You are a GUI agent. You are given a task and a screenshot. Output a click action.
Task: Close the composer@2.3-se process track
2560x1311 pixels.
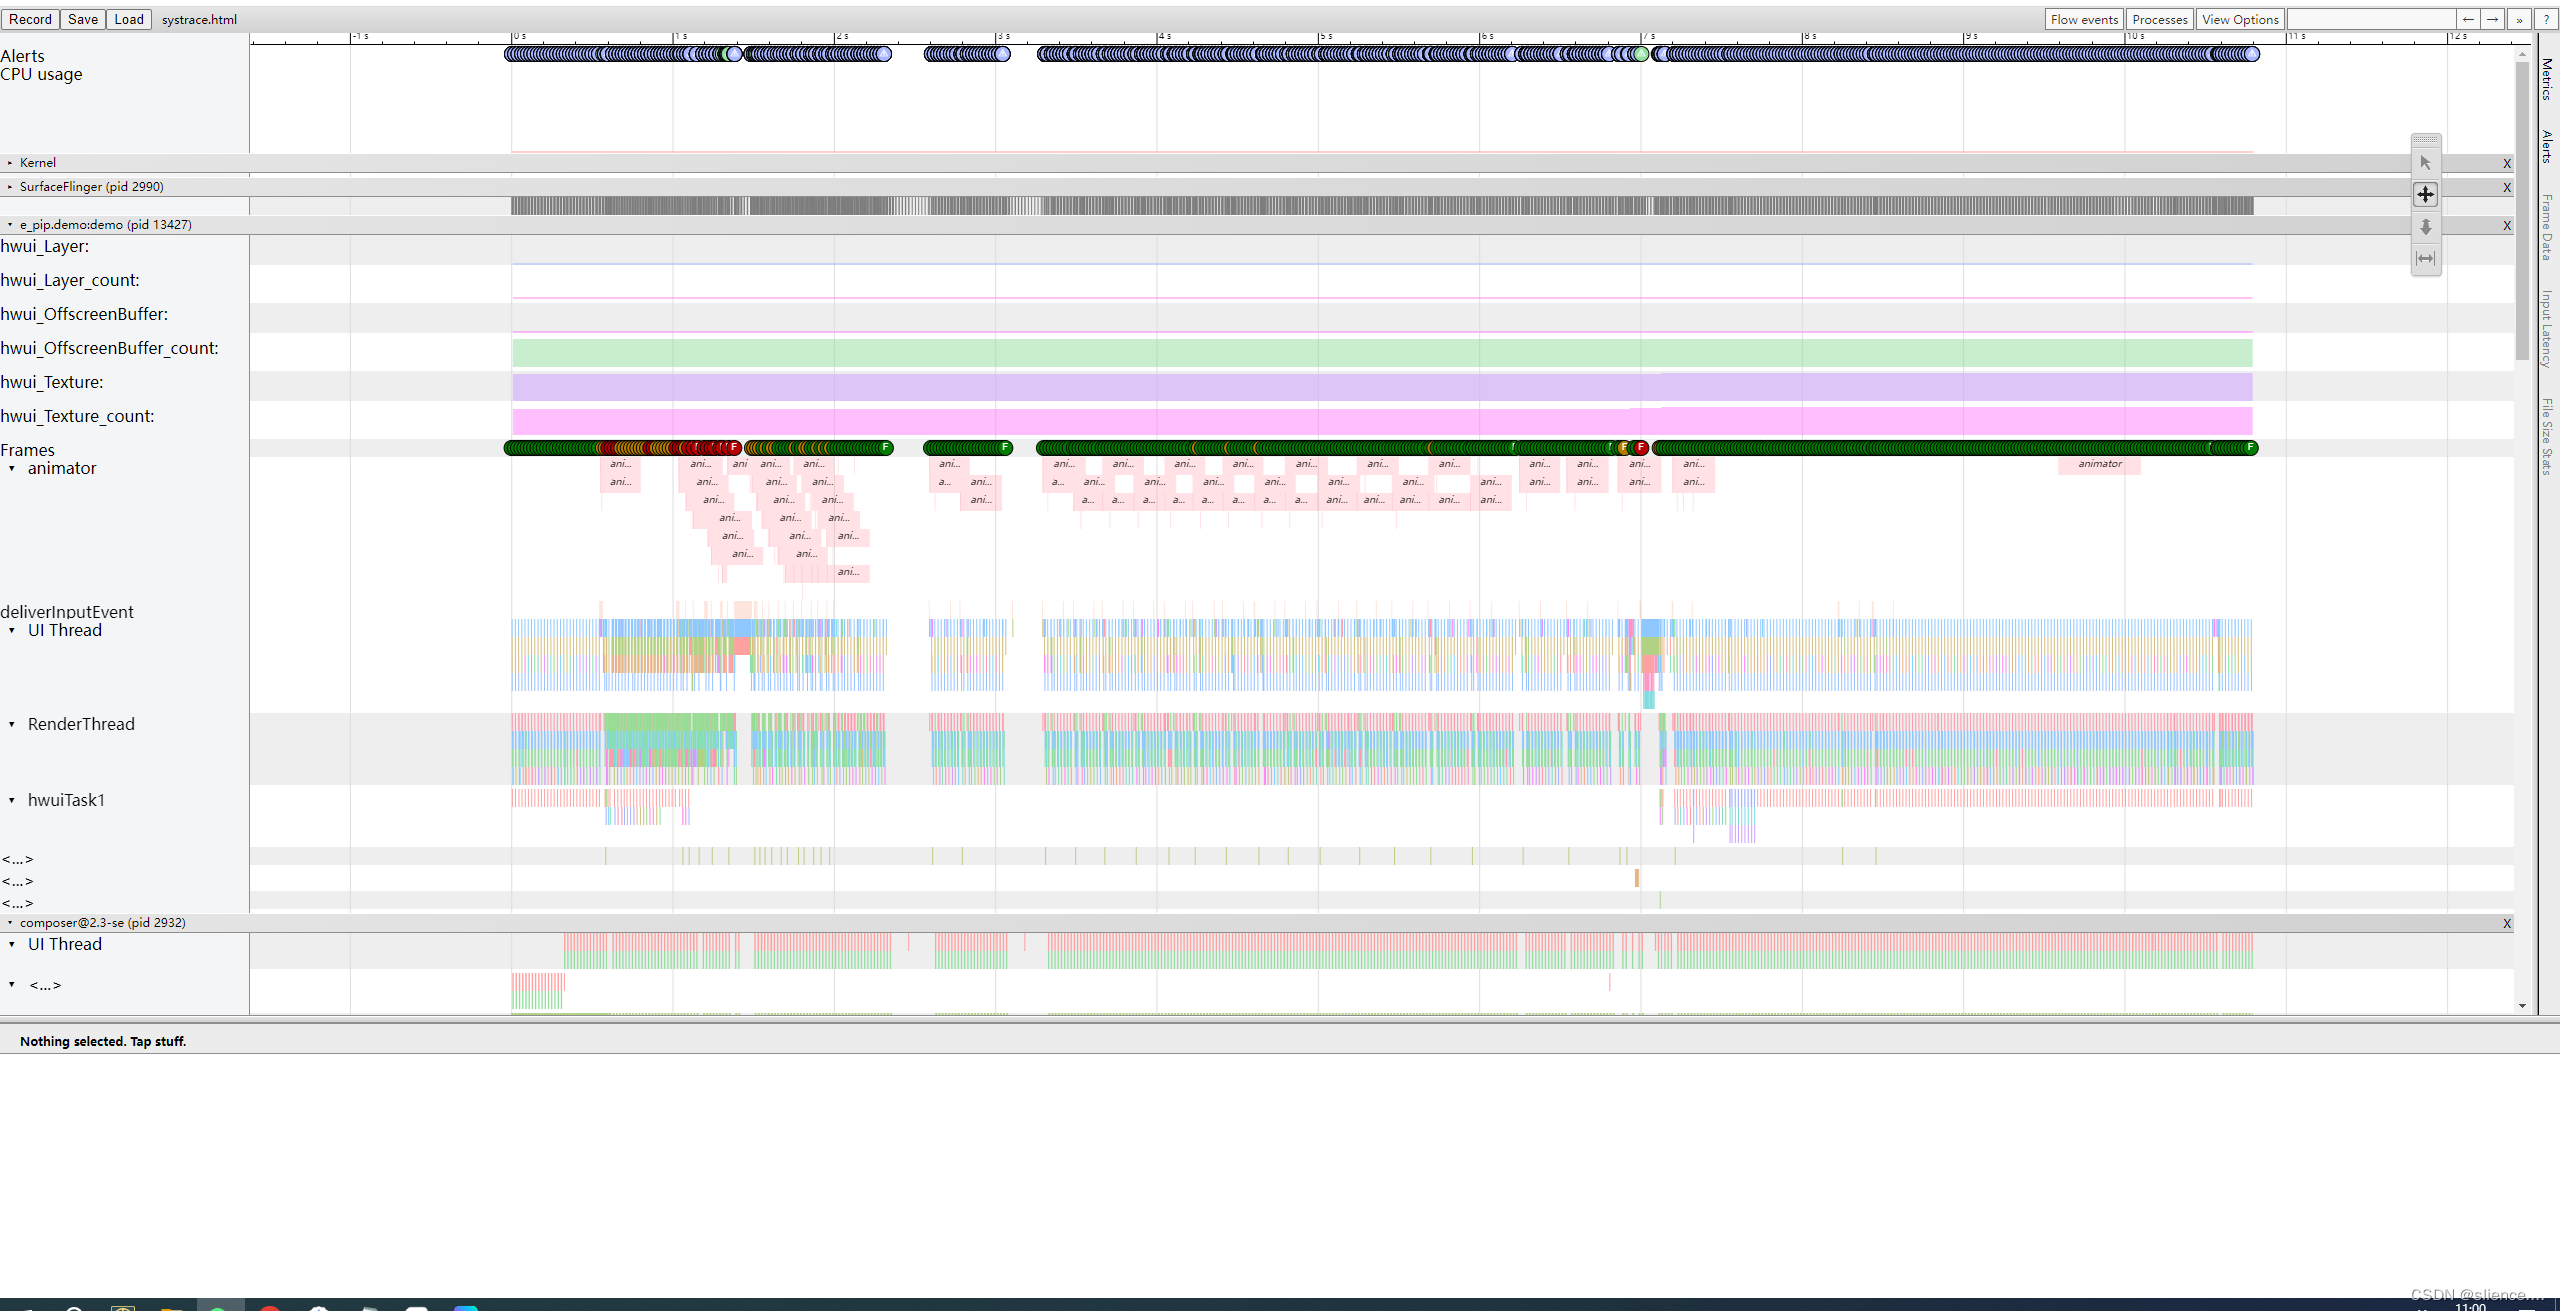tap(2506, 923)
